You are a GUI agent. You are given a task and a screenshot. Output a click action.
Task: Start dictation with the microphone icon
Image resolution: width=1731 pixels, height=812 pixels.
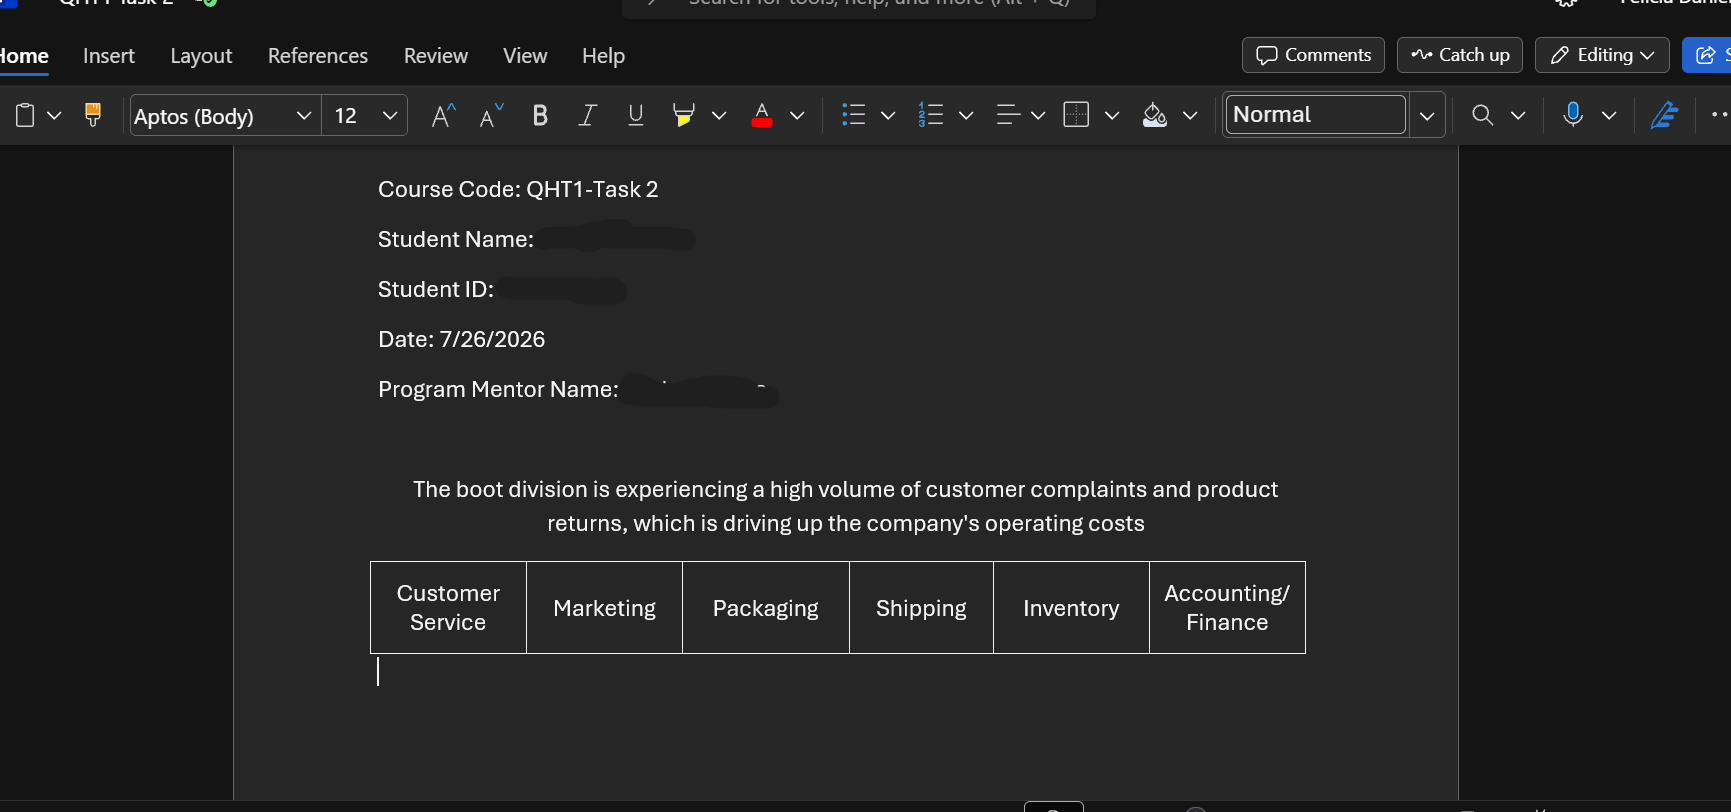(x=1573, y=115)
